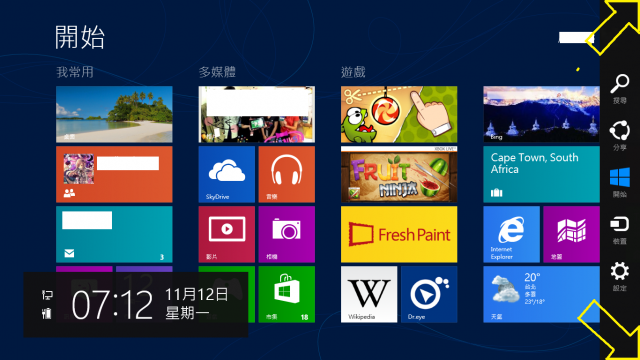Open the Share (分享) charm
This screenshot has width=640, height=360.
click(x=619, y=136)
